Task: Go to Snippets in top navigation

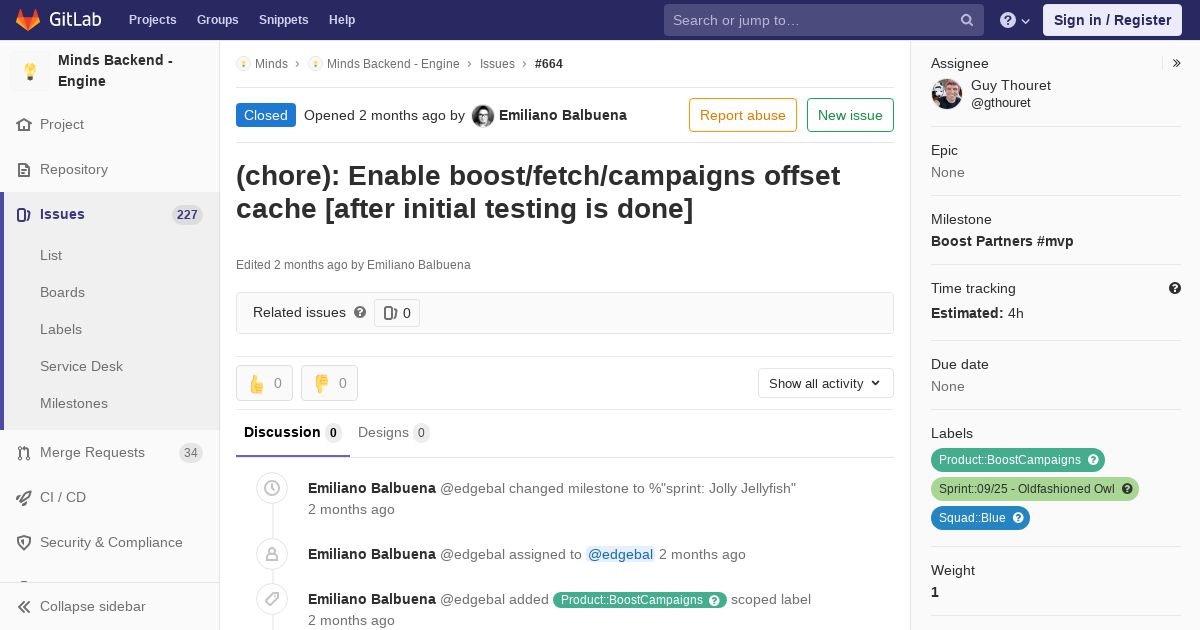Action: pos(283,20)
